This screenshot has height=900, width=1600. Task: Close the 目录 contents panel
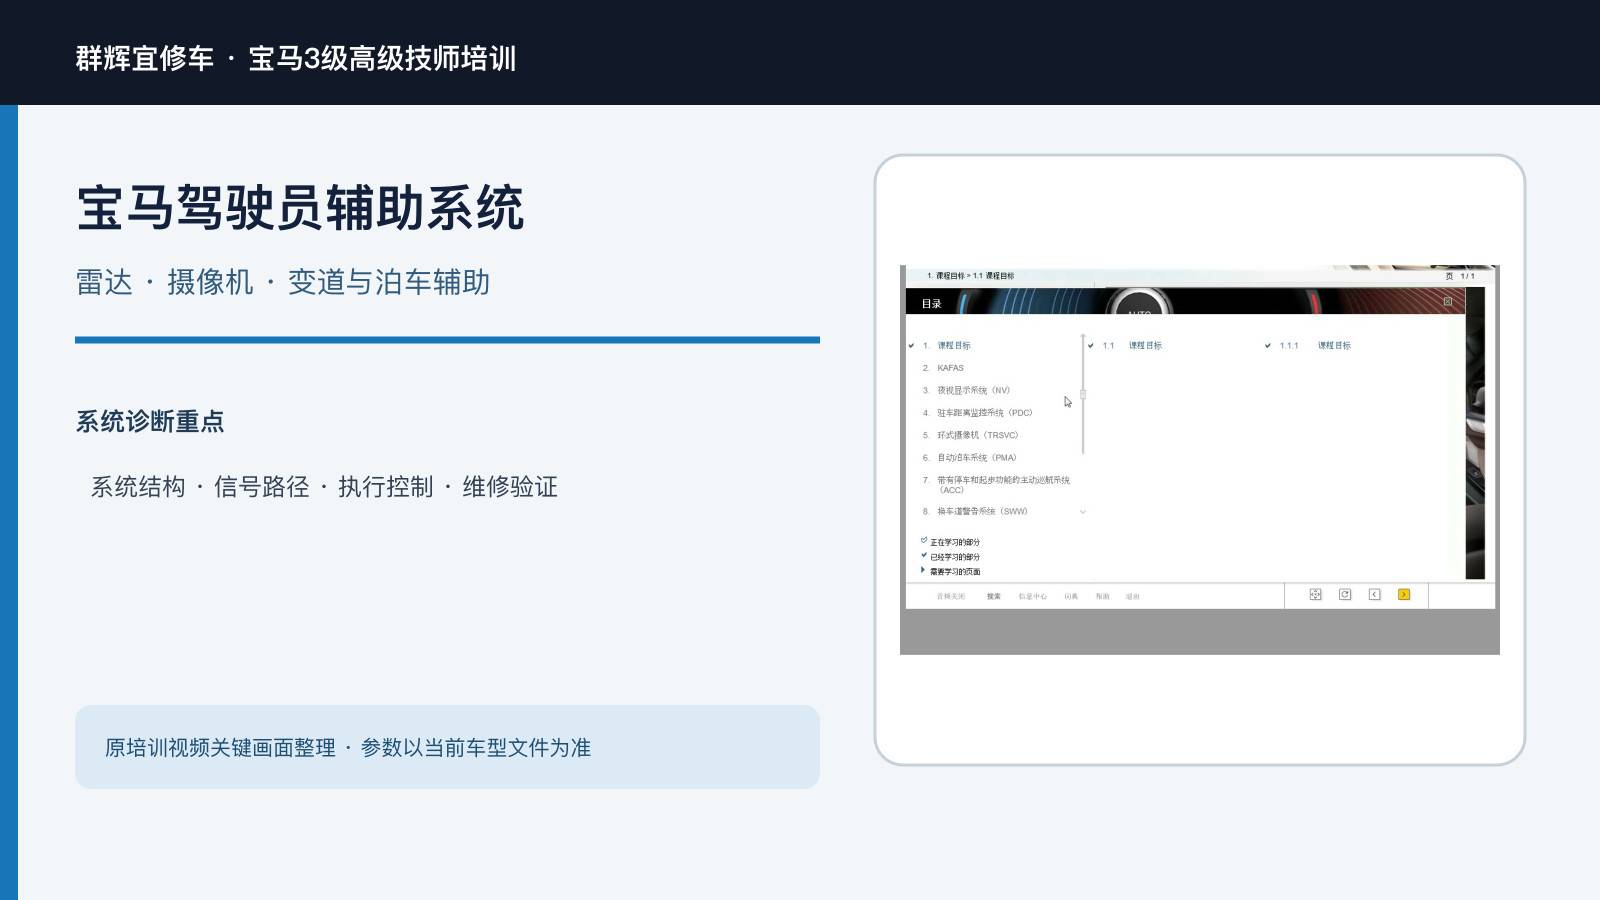[x=1447, y=302]
